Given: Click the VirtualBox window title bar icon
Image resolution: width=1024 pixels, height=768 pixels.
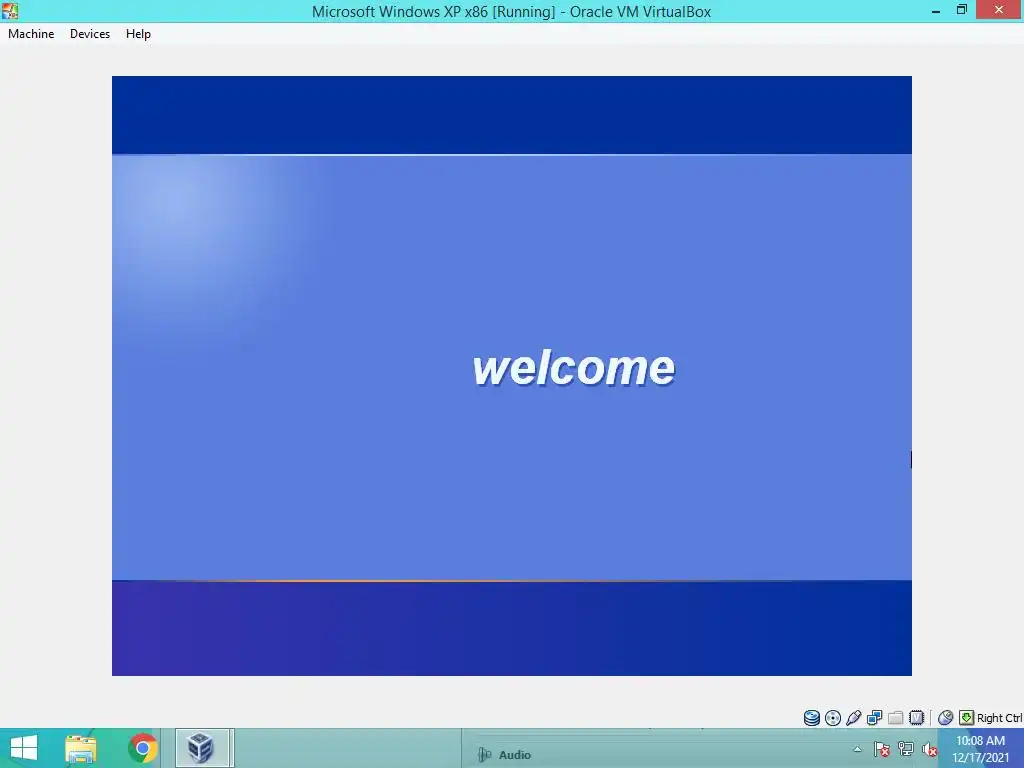Looking at the screenshot, I should tap(10, 10).
